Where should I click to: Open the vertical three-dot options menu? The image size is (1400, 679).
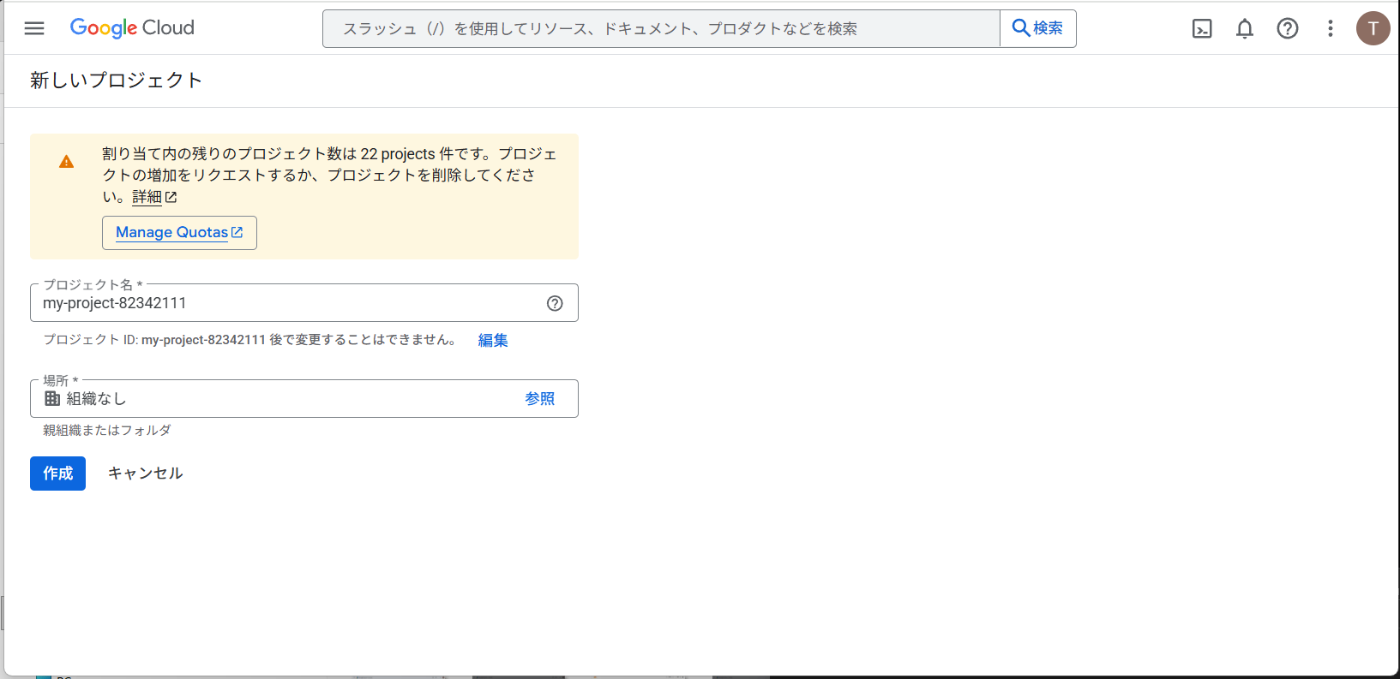coord(1330,28)
